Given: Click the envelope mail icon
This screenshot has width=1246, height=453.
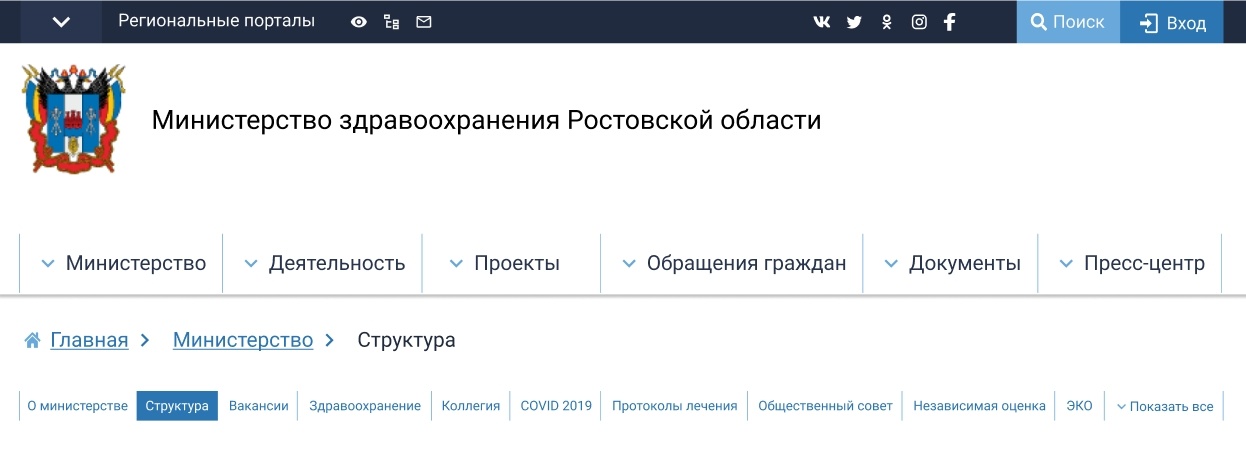Looking at the screenshot, I should tap(424, 22).
